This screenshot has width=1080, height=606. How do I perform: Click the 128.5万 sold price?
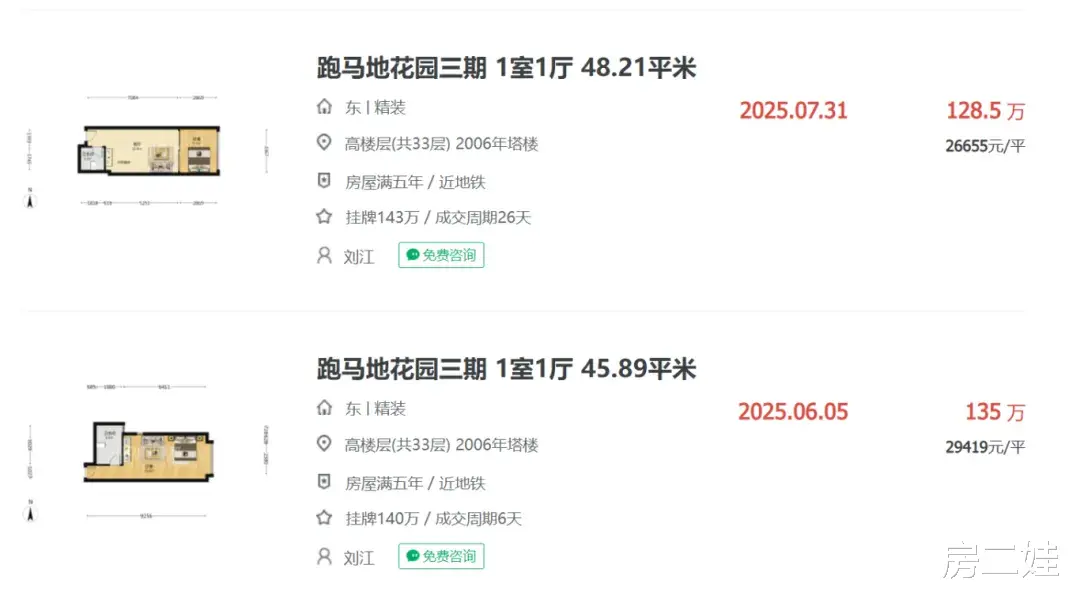point(985,111)
